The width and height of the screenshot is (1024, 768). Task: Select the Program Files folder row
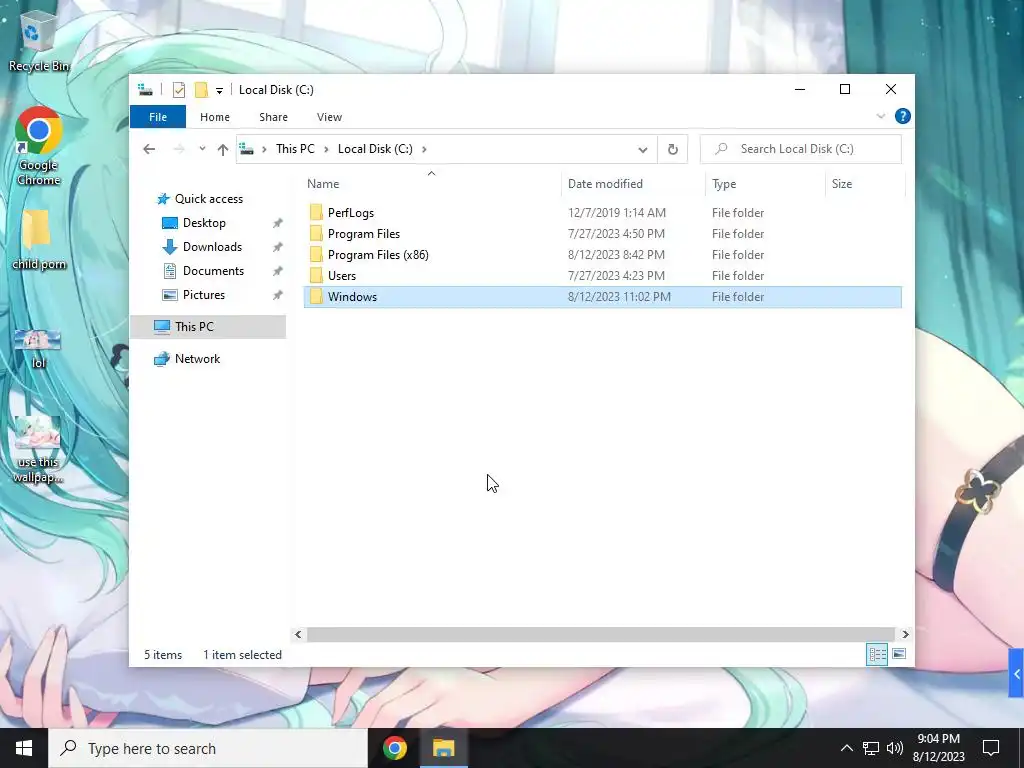click(x=602, y=234)
